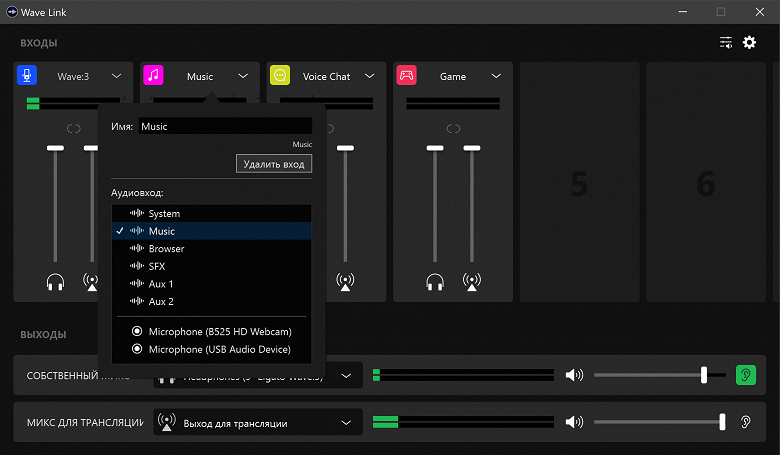The height and width of the screenshot is (455, 780).
Task: Select Microphone (USB Audio Device) option
Action: [213, 349]
